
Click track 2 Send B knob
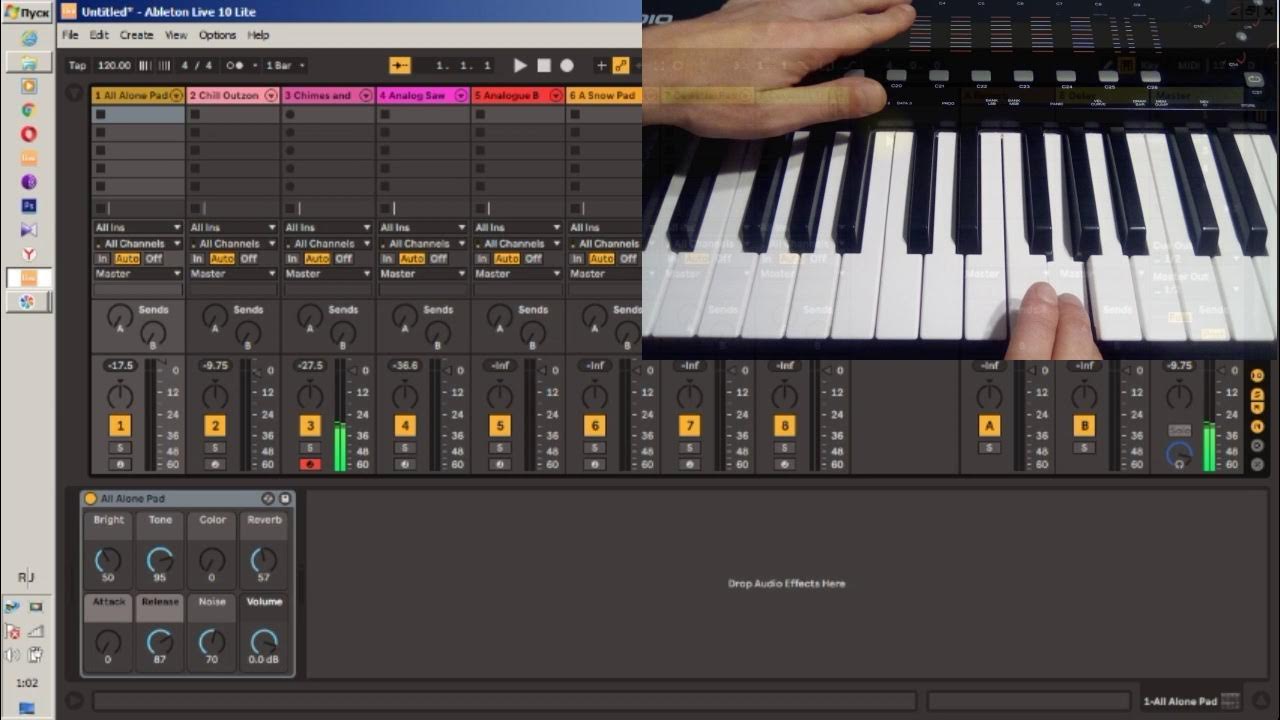click(247, 334)
